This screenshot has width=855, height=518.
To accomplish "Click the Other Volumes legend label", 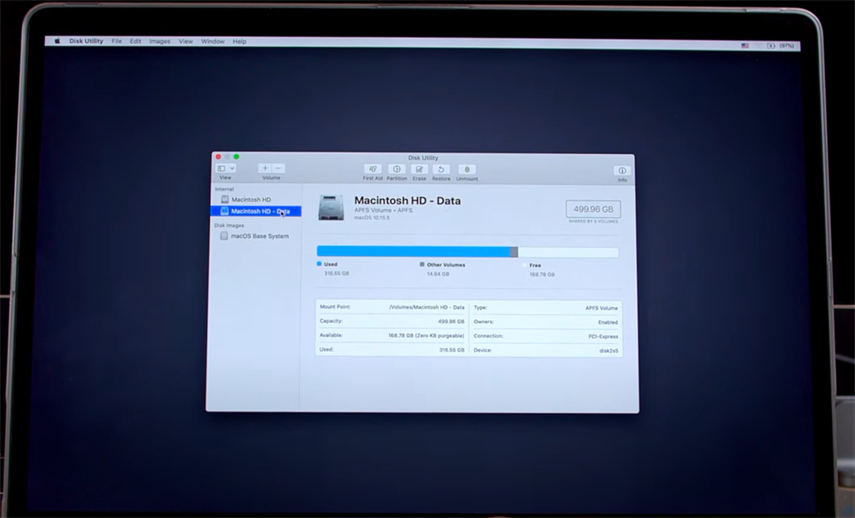I will tap(446, 265).
